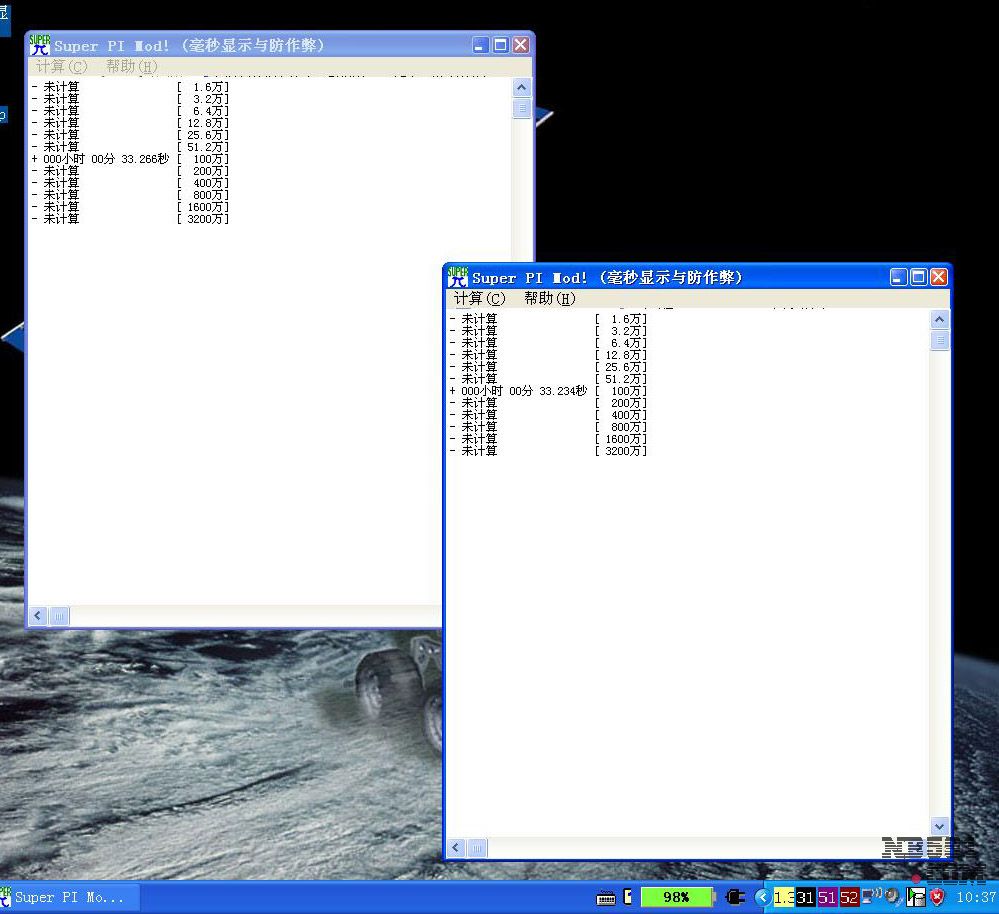Click Super PI Mo... taskbar button
This screenshot has width=999, height=914.
tap(69, 897)
